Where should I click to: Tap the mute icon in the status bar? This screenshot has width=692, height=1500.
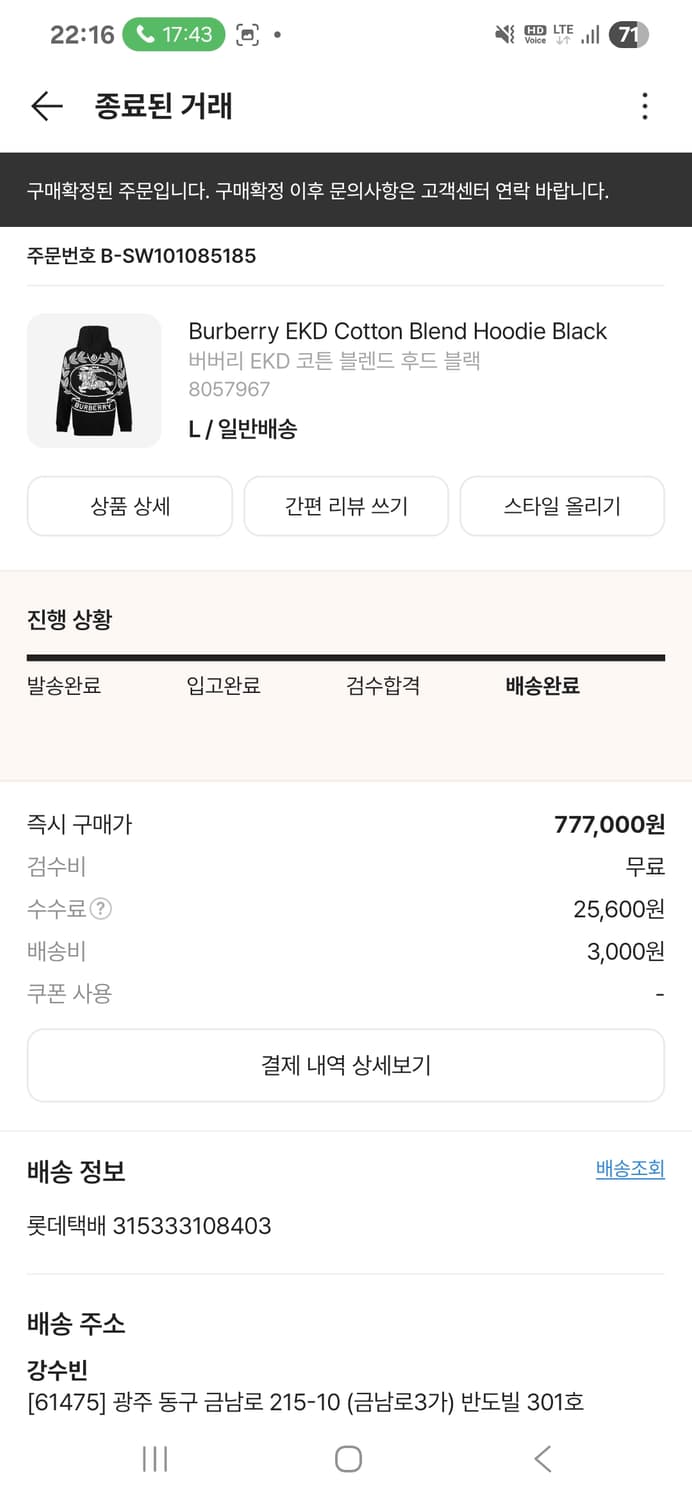point(505,33)
